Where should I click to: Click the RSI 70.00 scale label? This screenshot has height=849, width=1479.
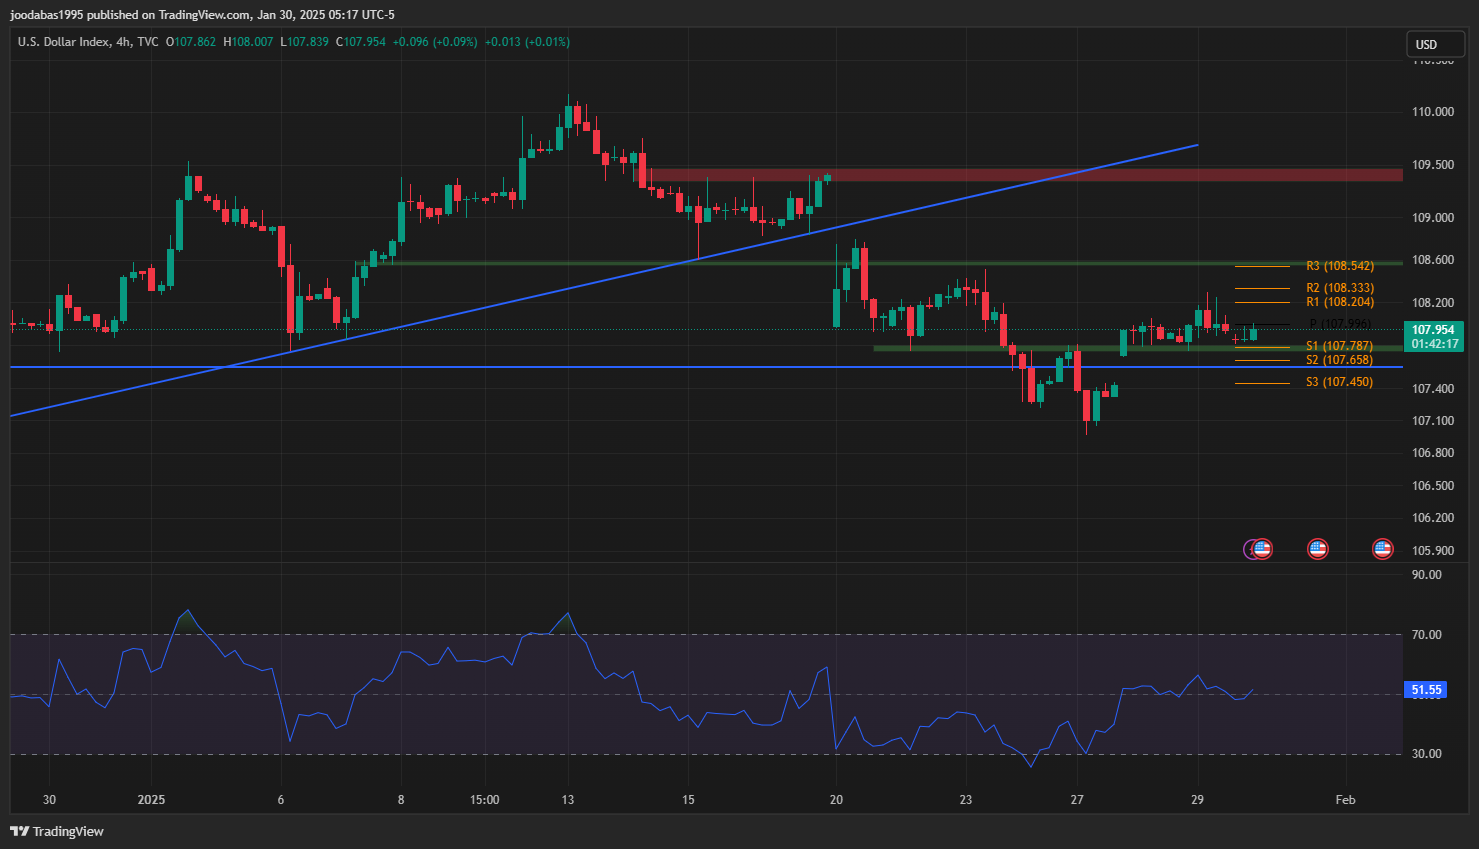point(1427,635)
